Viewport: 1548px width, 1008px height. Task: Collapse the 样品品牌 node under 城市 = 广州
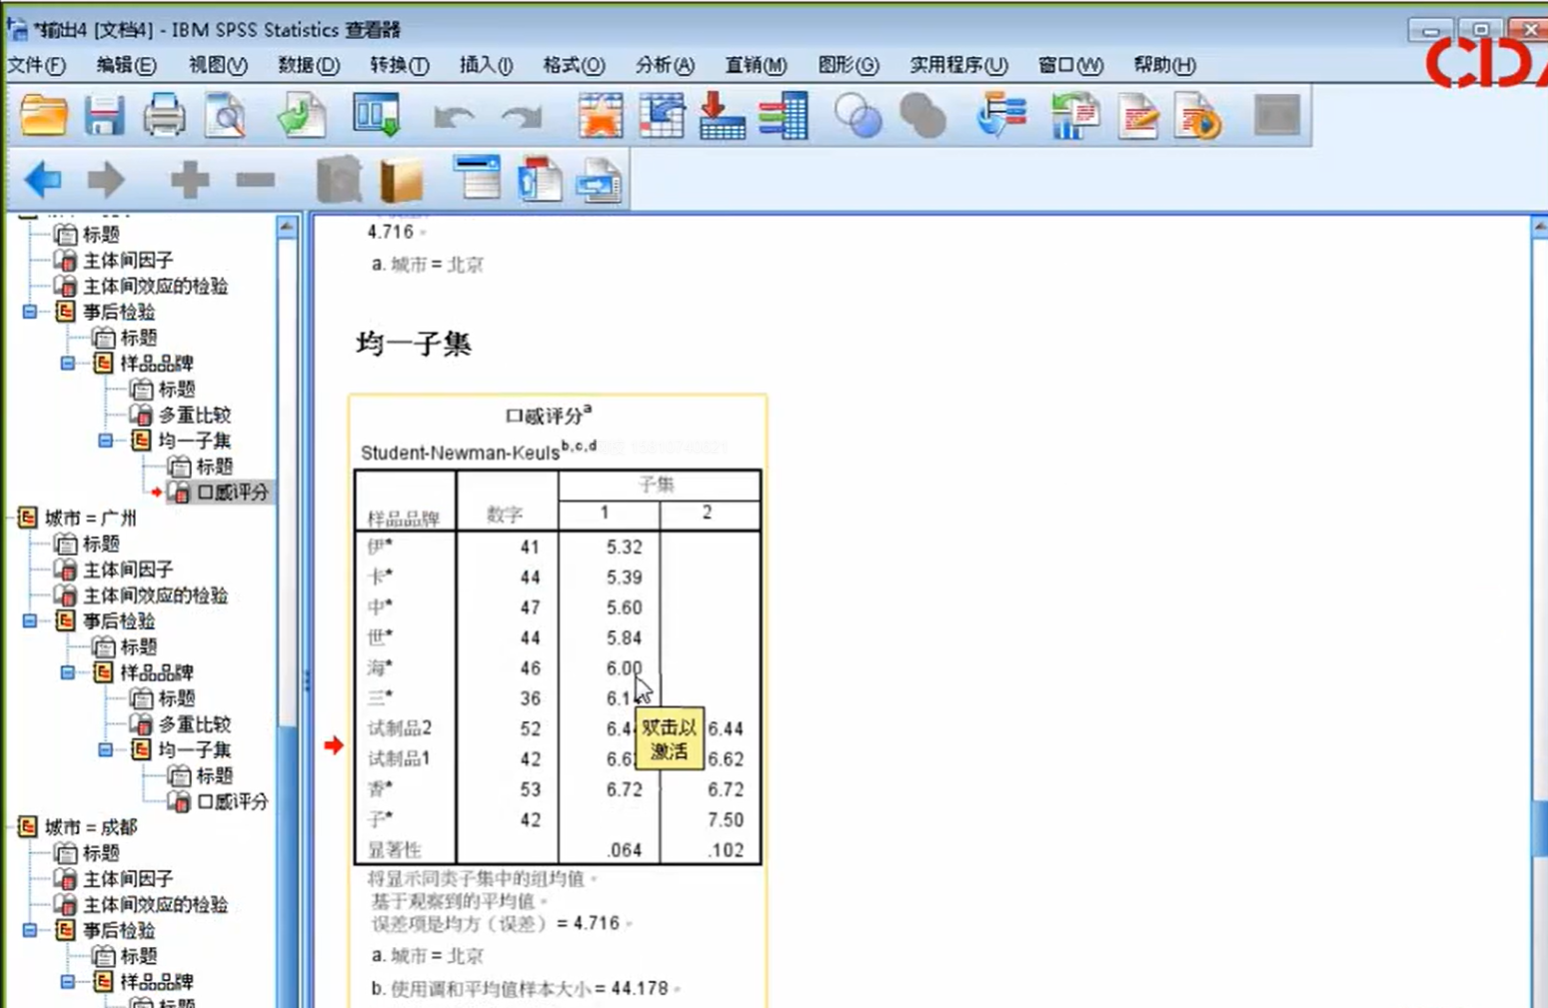click(68, 672)
